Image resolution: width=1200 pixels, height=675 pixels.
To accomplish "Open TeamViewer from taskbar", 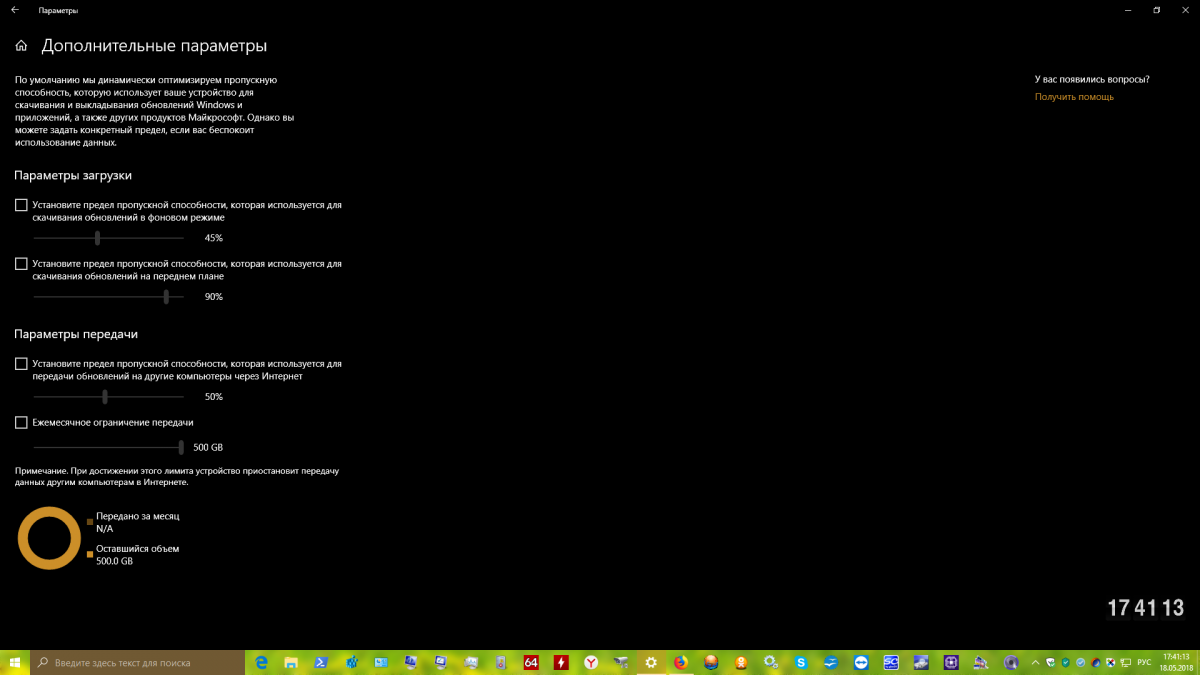I will click(861, 662).
